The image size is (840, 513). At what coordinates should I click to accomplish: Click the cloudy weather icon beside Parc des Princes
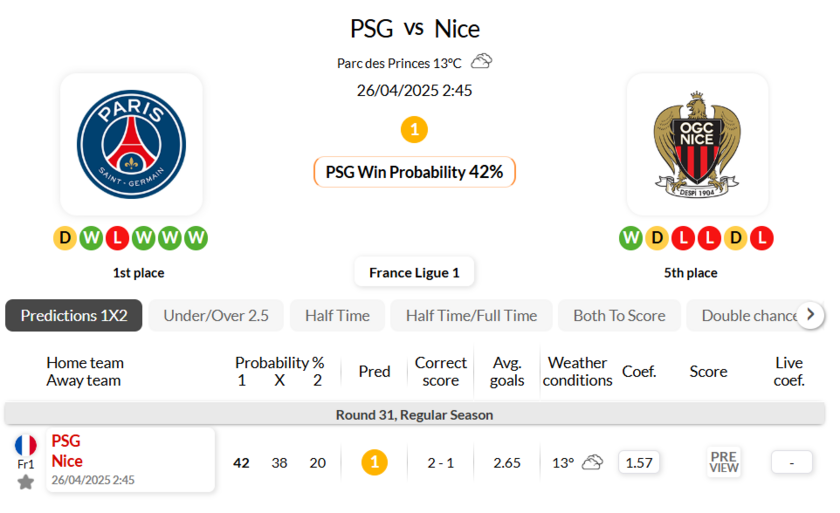click(x=482, y=62)
